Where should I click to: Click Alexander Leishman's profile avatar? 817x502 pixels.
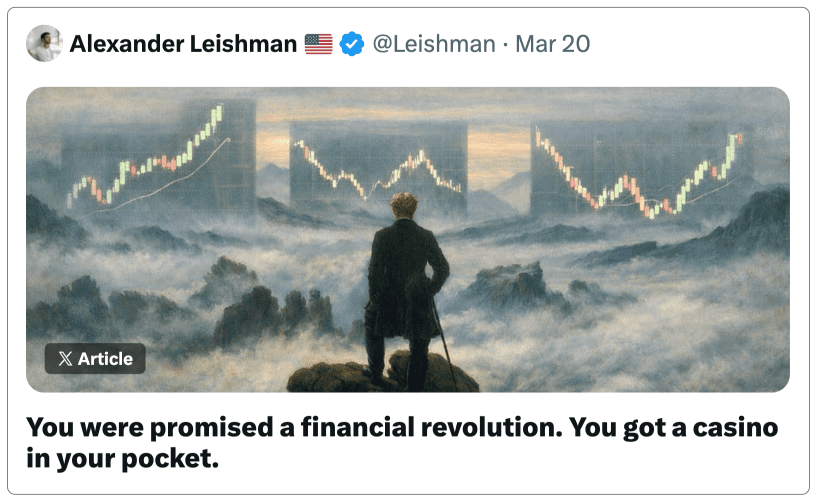(x=44, y=44)
